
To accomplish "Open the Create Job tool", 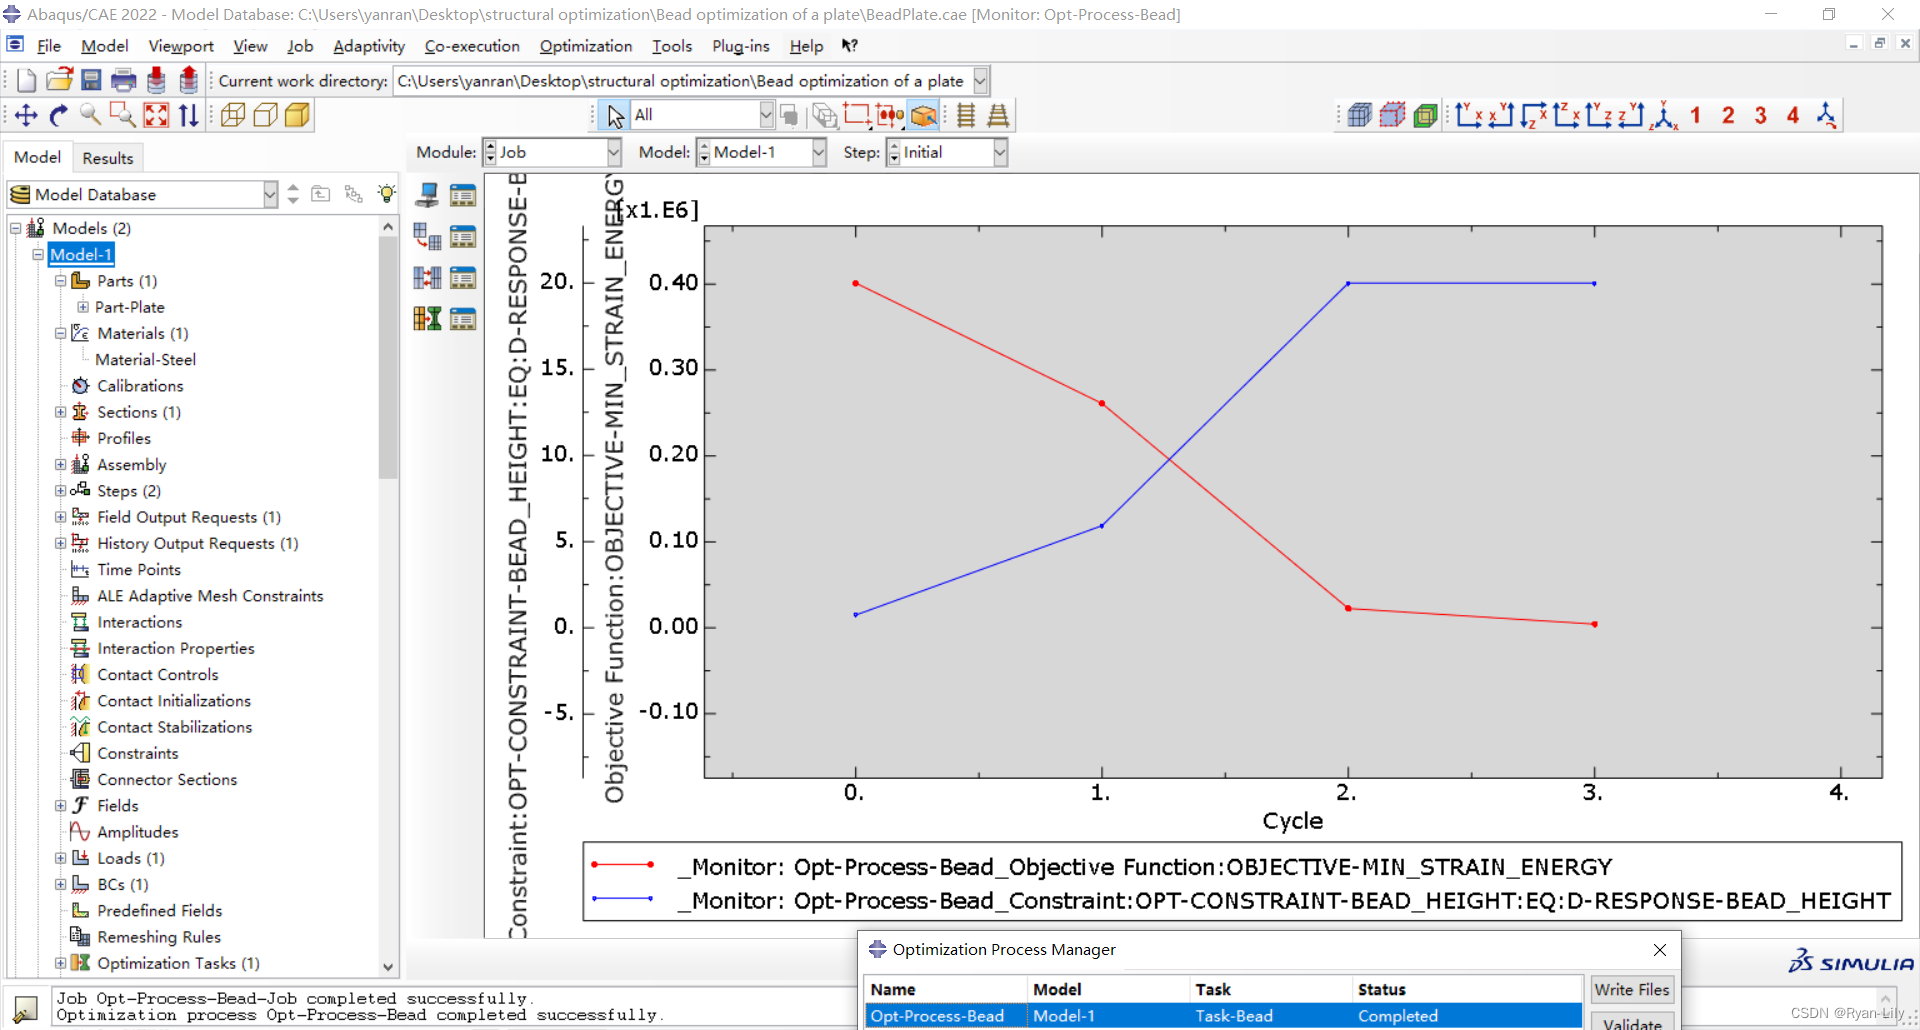I will point(427,195).
